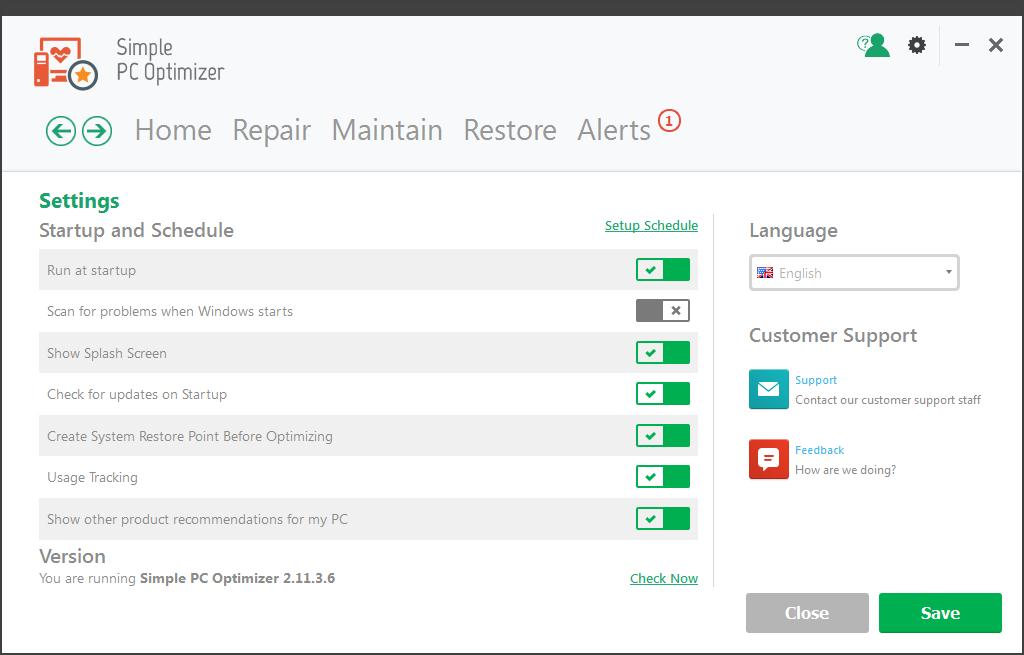
Task: Click the red alerts notification badge
Action: pyautogui.click(x=668, y=118)
